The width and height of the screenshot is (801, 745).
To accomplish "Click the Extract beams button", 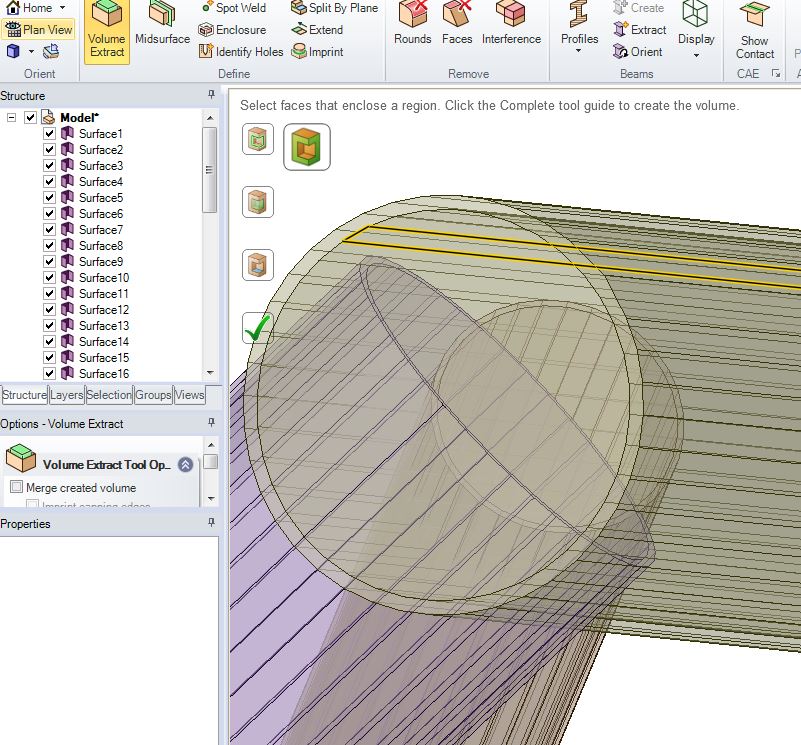I will 640,30.
